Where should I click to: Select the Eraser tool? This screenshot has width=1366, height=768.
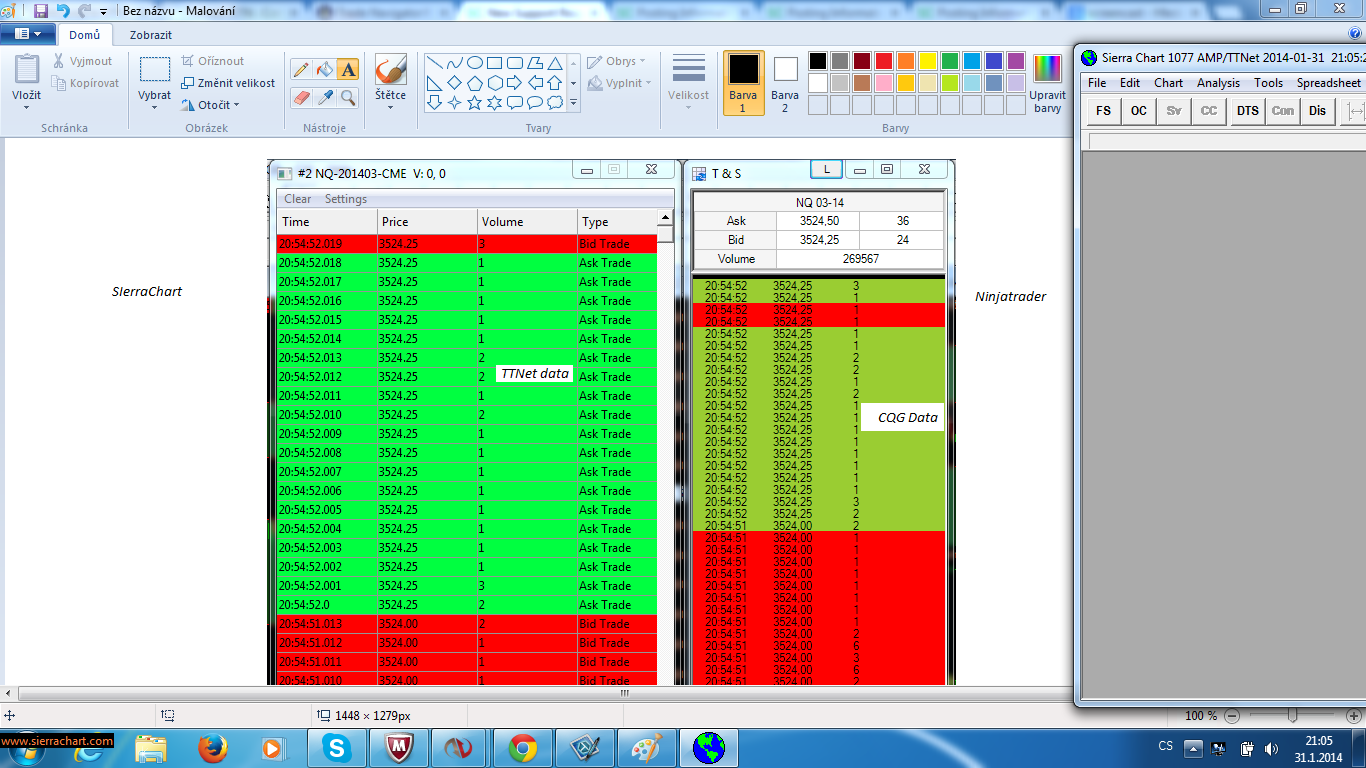pyautogui.click(x=300, y=97)
